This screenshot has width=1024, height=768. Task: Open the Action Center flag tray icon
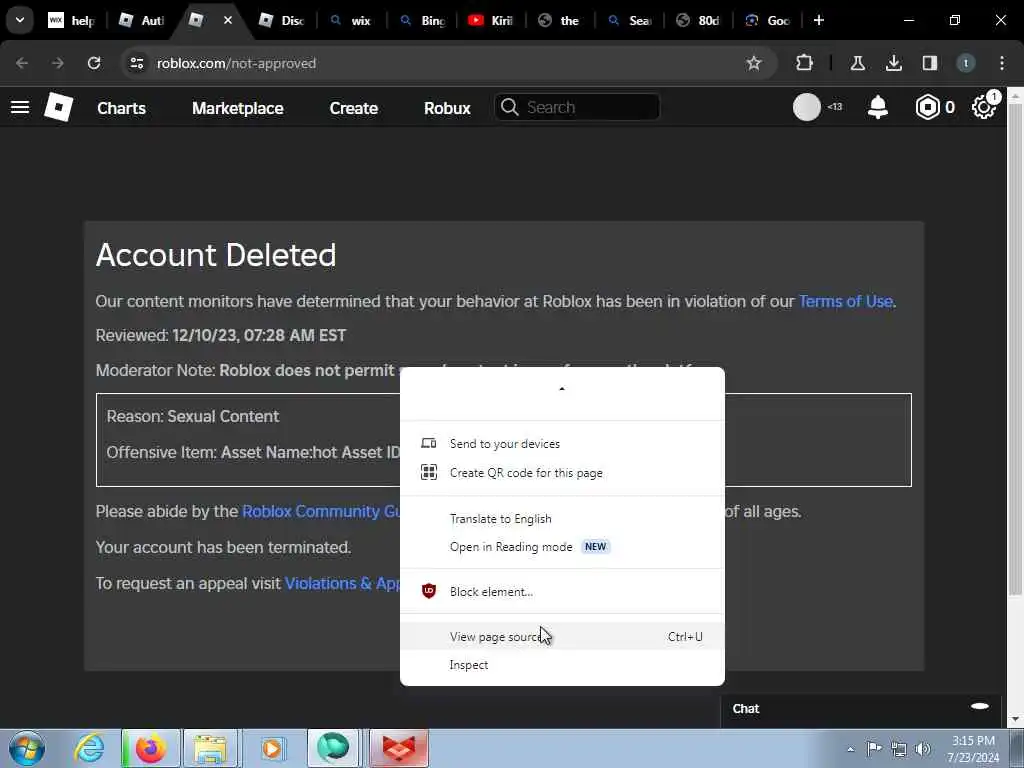(x=874, y=748)
